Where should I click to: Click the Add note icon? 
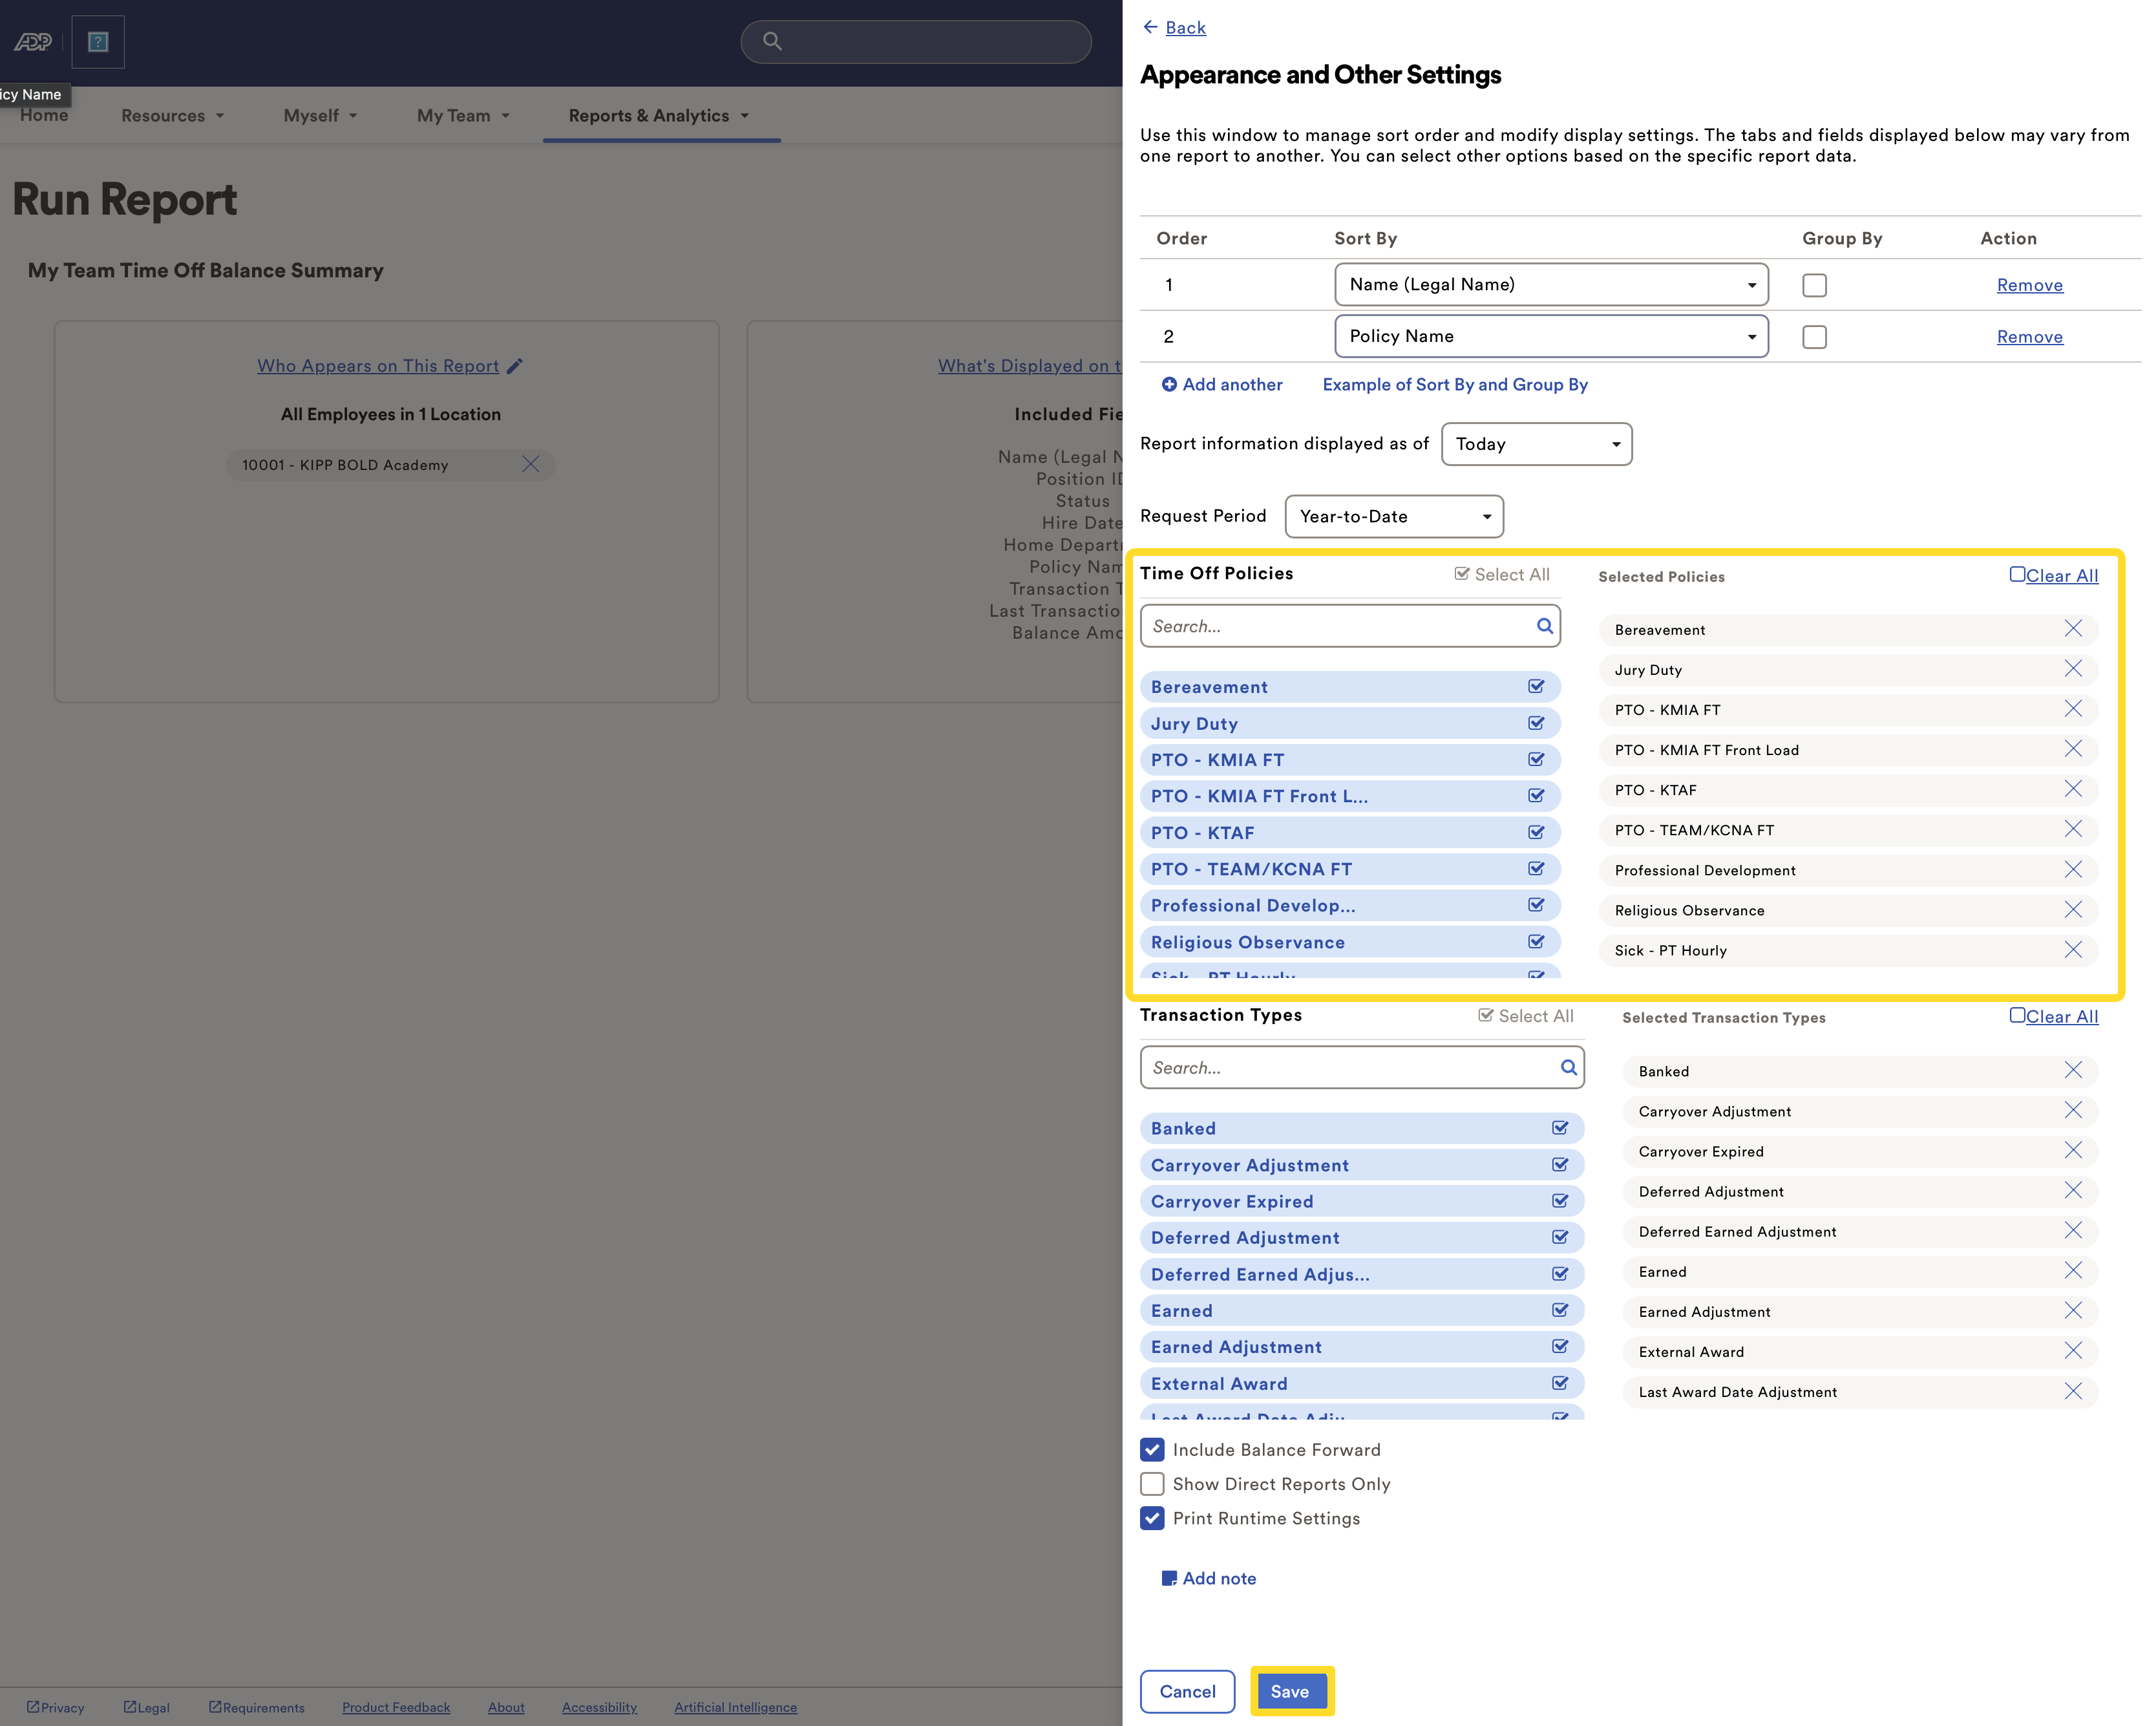coord(1168,1578)
